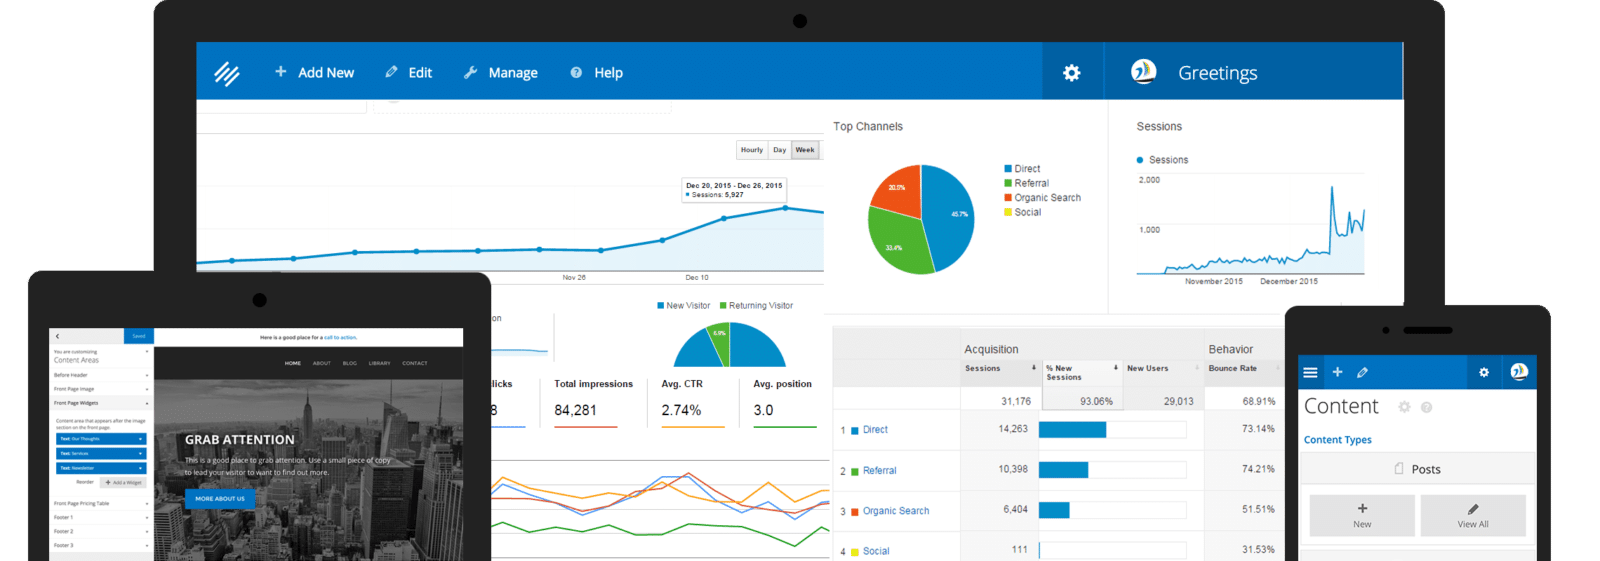Click the gray gear beside Content heading
1600x561 pixels.
point(1404,407)
